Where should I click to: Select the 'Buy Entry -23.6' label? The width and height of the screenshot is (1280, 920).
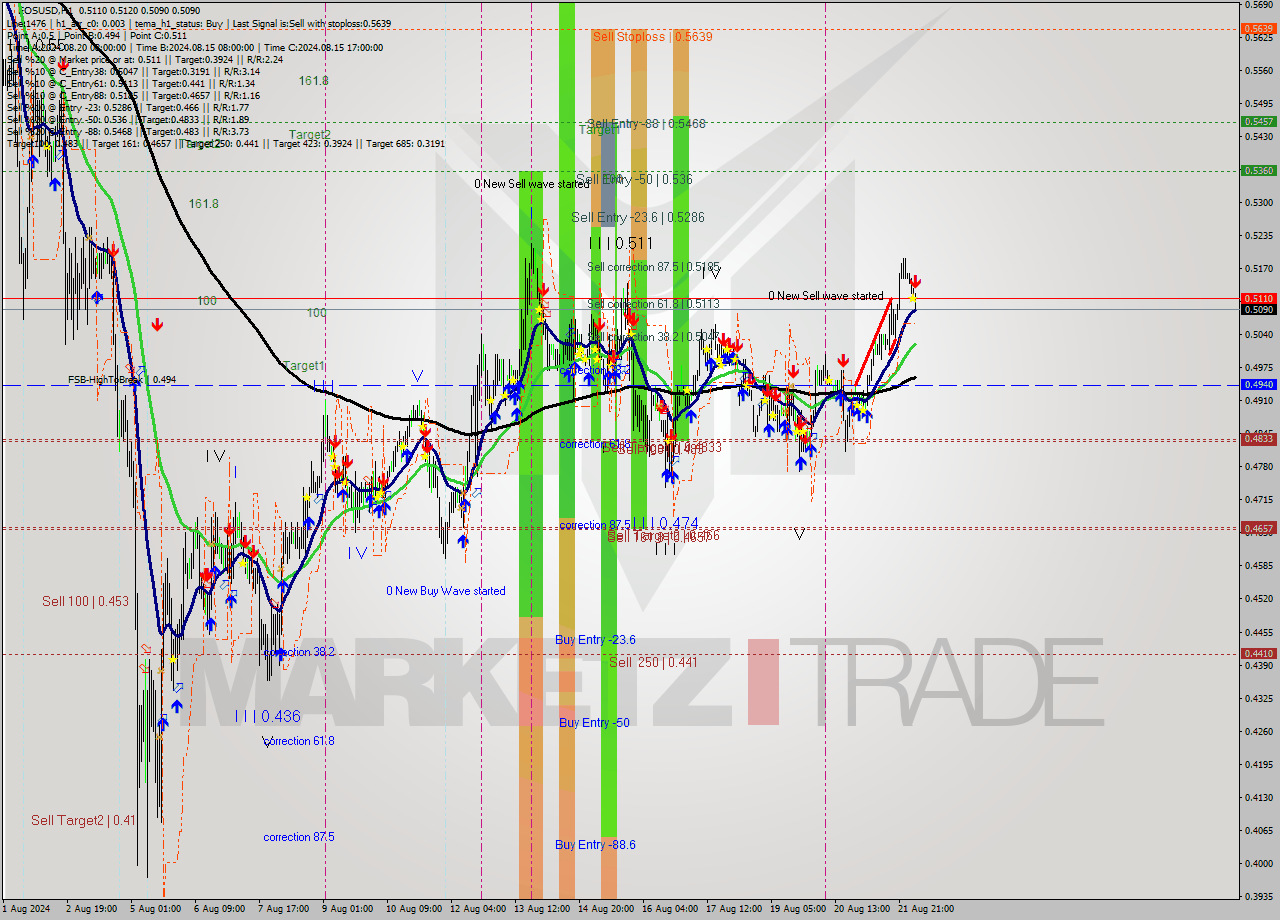[595, 640]
